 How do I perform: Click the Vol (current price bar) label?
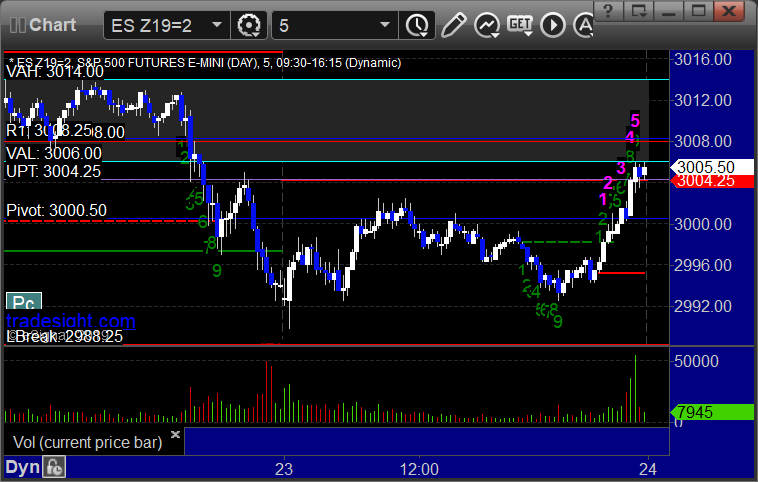87,442
